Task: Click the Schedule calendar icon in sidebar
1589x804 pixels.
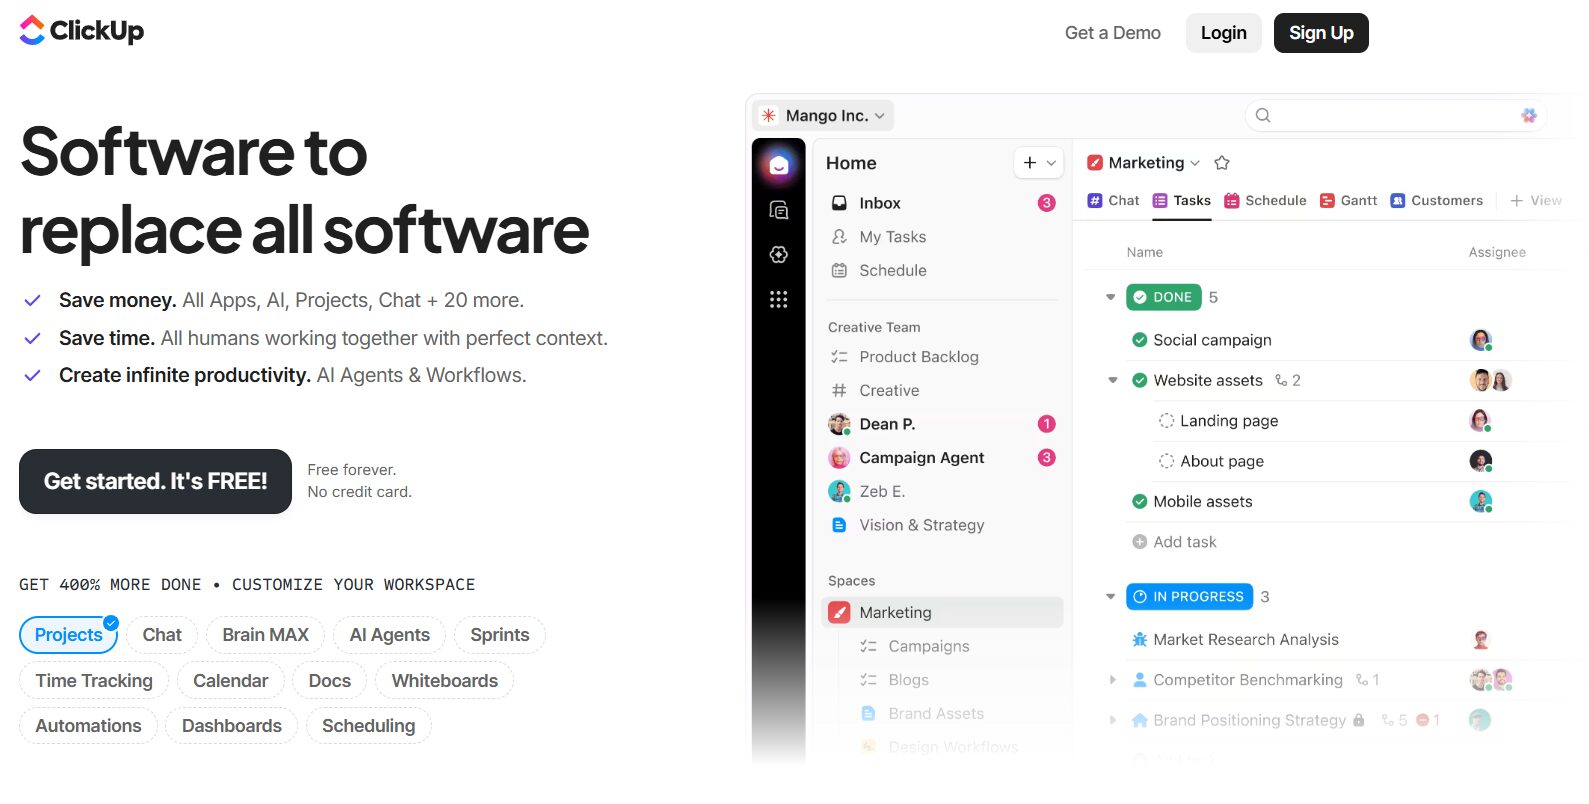Action: point(840,271)
